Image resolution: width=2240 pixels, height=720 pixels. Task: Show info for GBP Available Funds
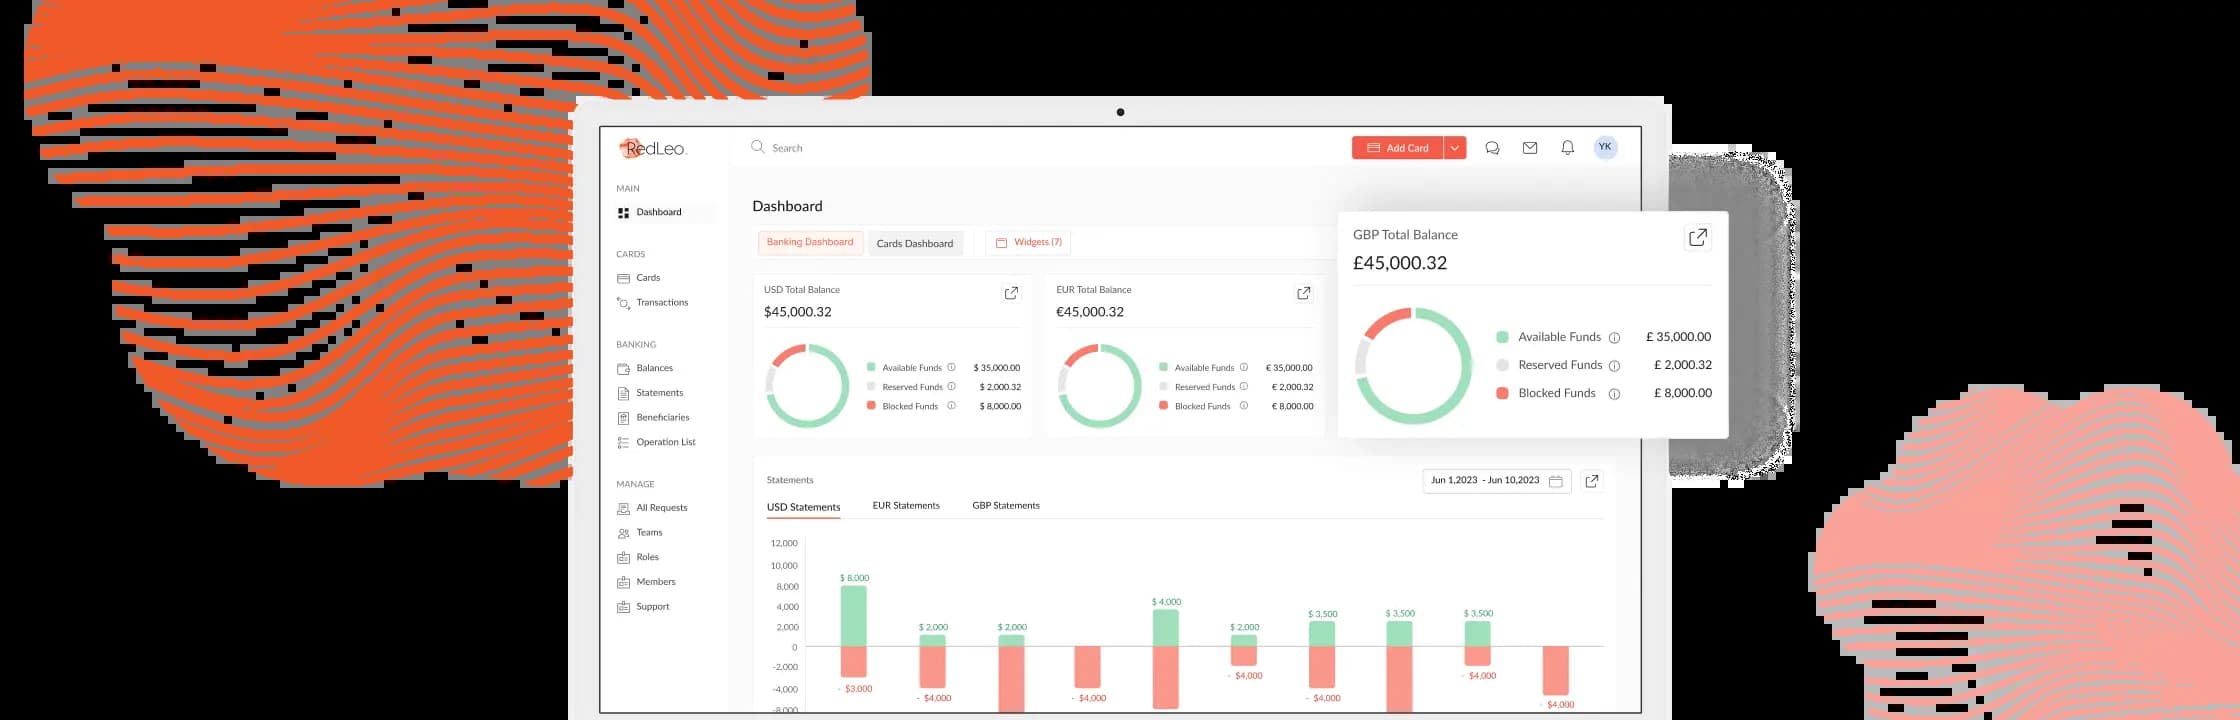(x=1614, y=338)
